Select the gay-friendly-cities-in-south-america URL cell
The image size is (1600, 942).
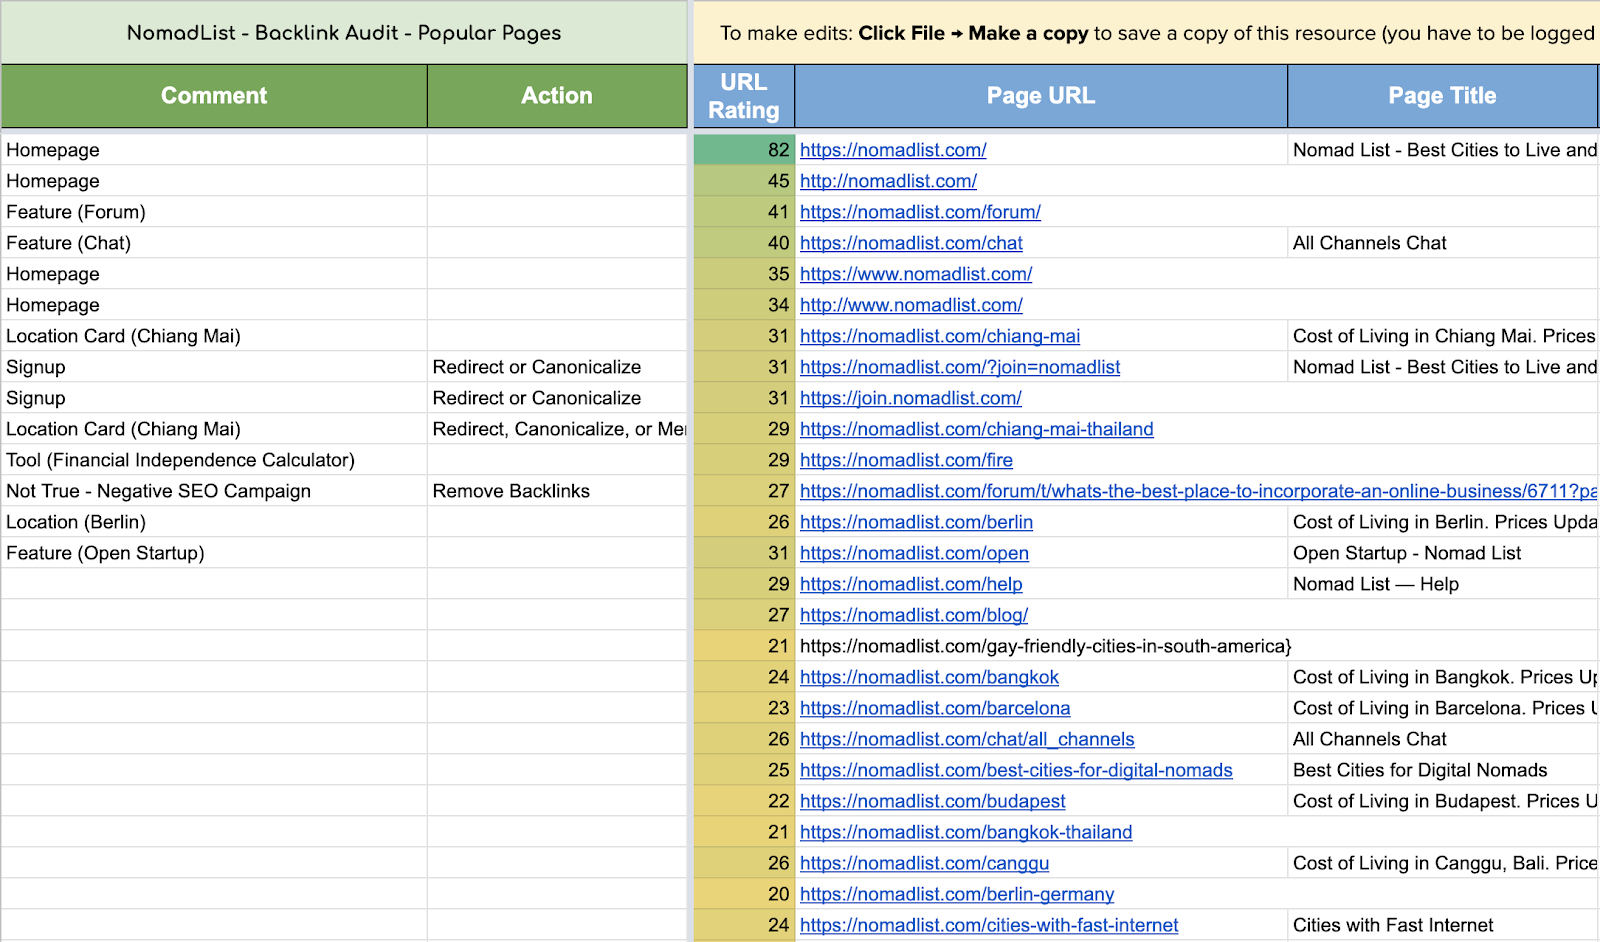(1045, 646)
